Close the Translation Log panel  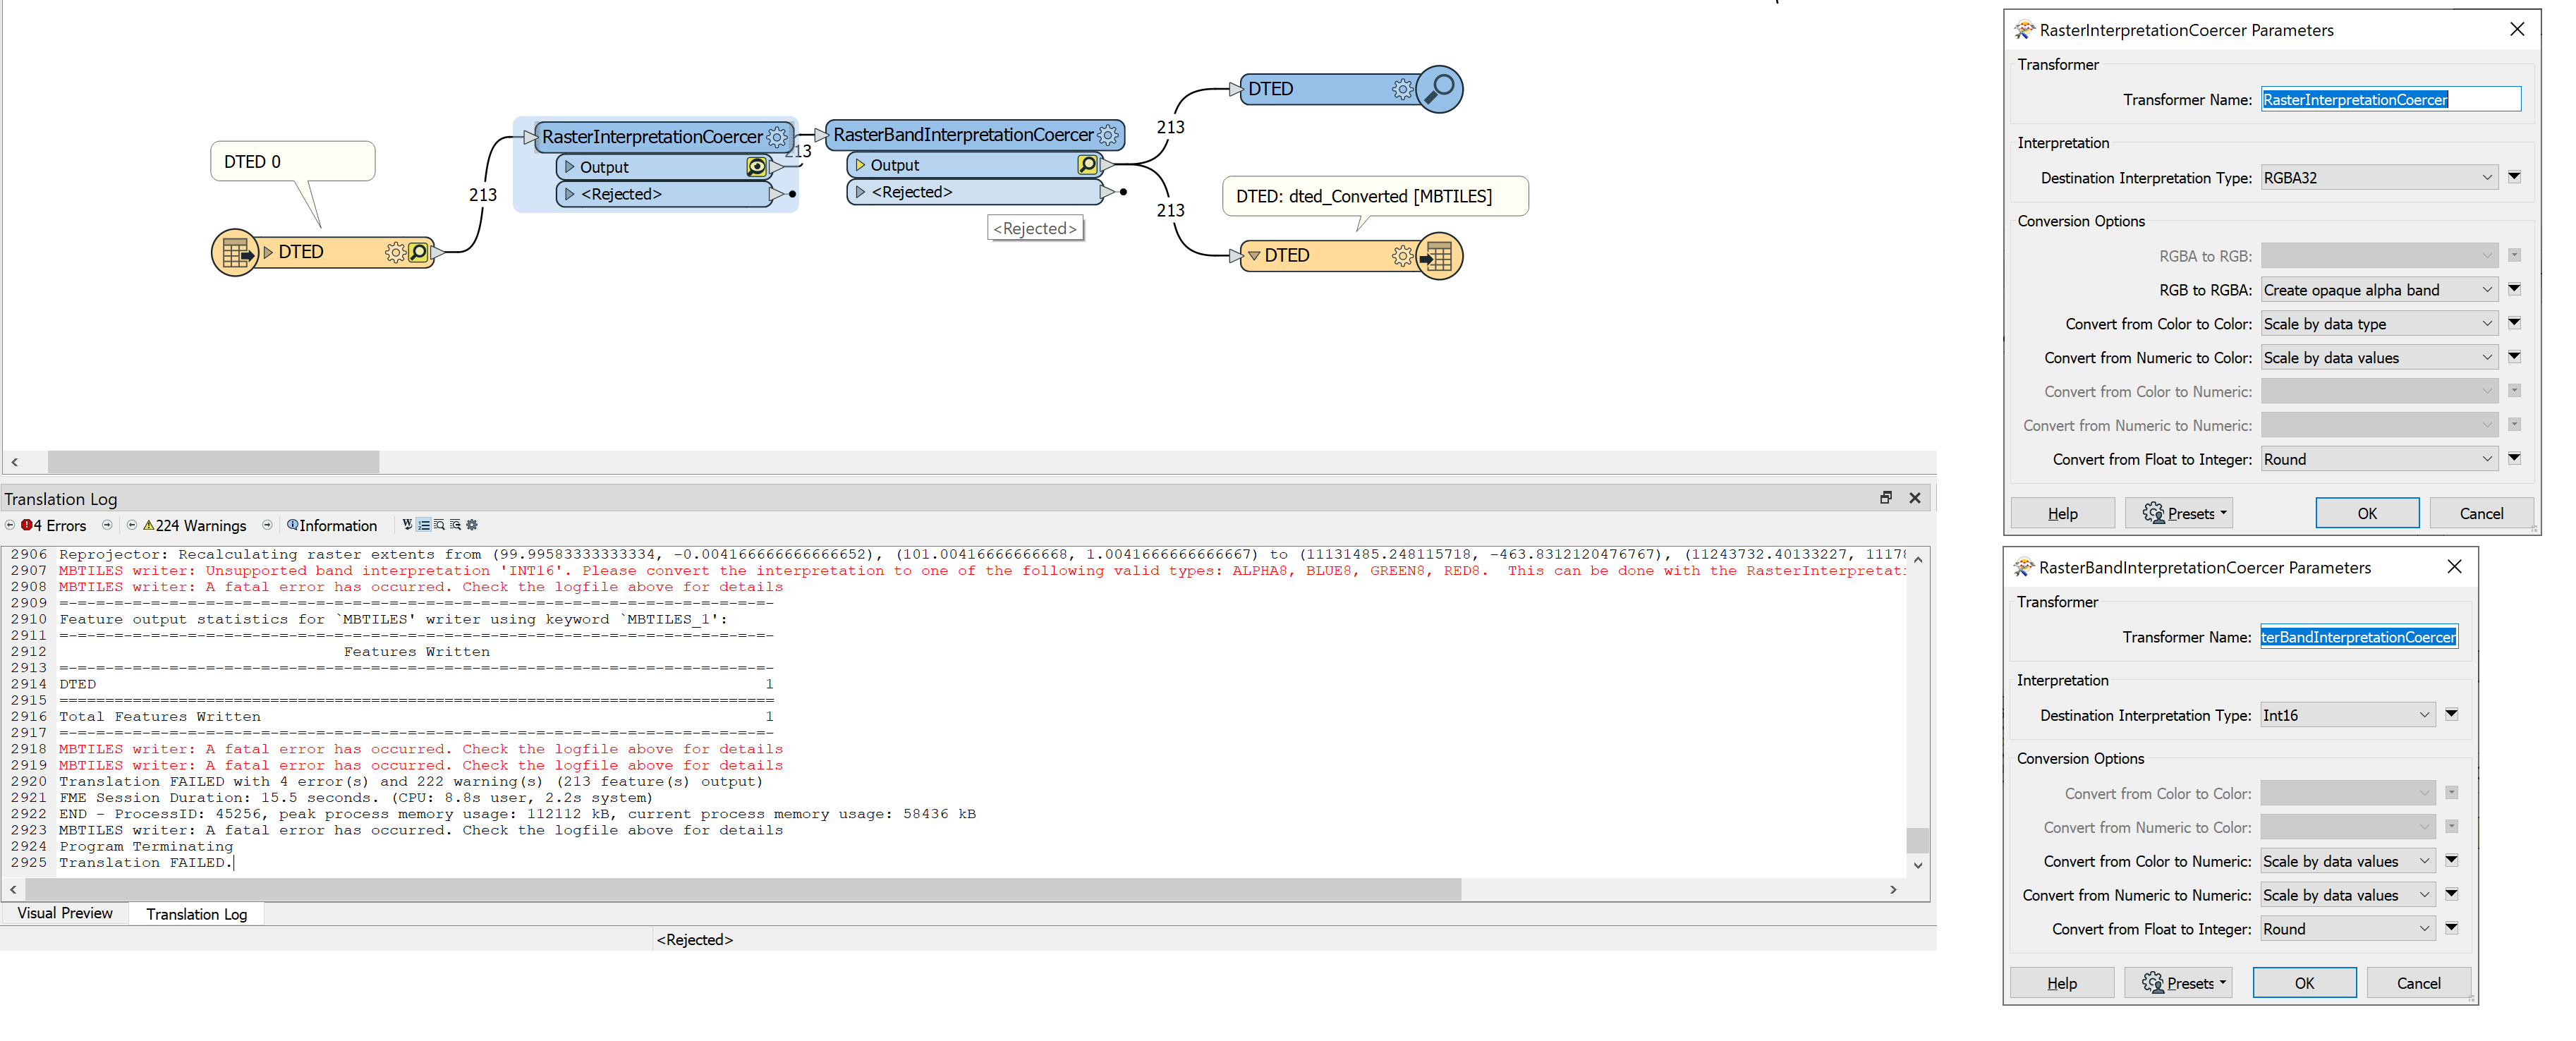(x=1914, y=498)
